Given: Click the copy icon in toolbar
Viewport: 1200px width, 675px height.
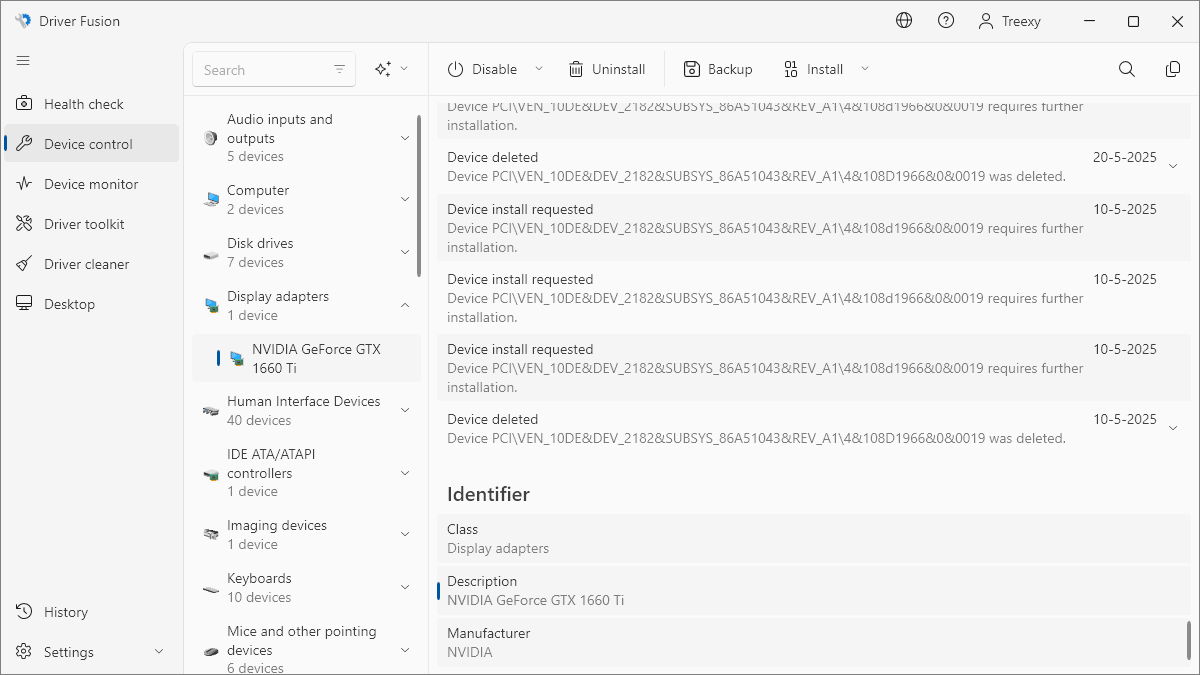Looking at the screenshot, I should click(x=1173, y=69).
